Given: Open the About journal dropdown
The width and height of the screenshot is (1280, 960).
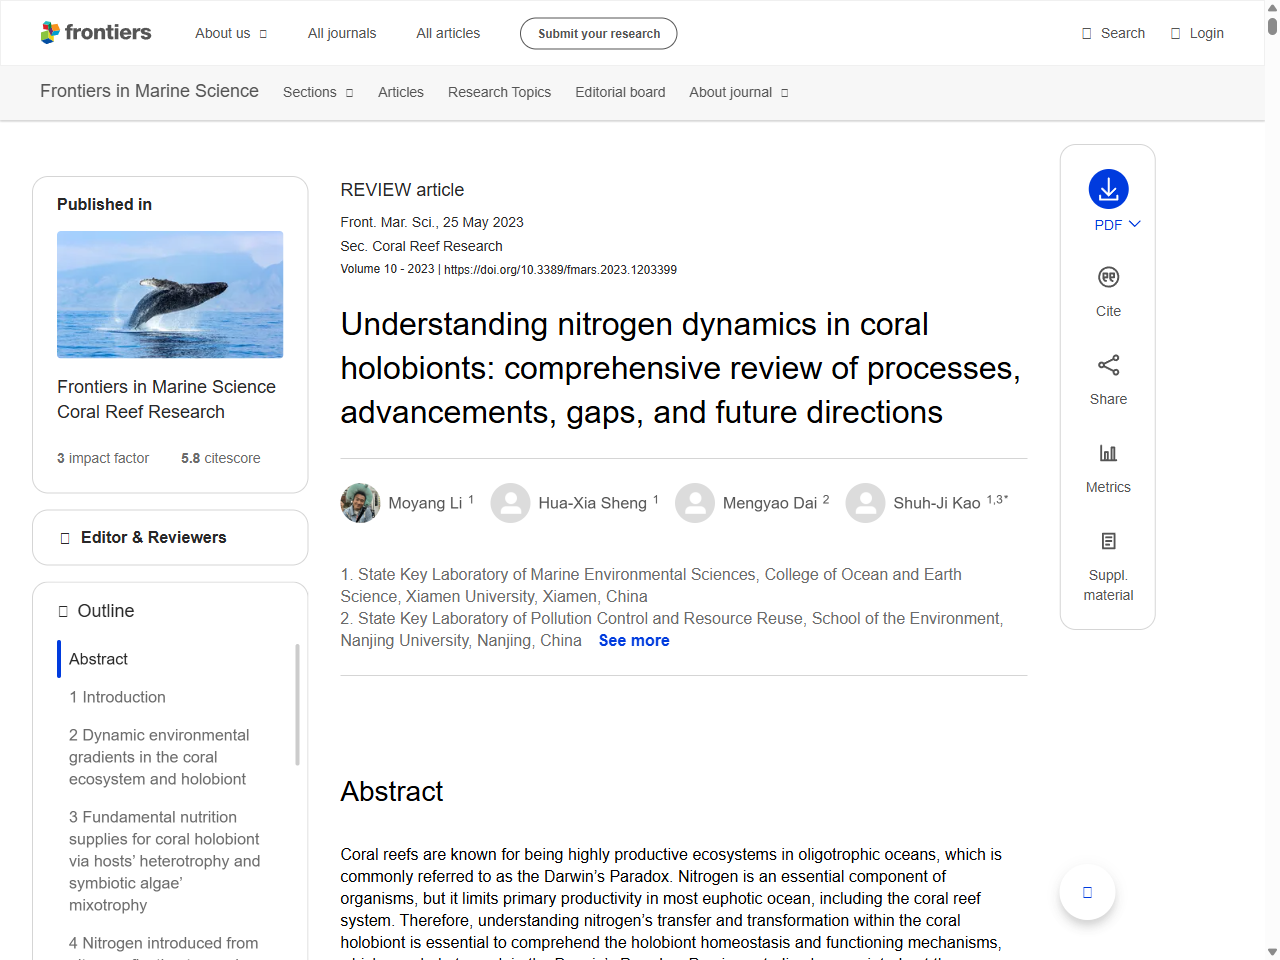Looking at the screenshot, I should (738, 92).
